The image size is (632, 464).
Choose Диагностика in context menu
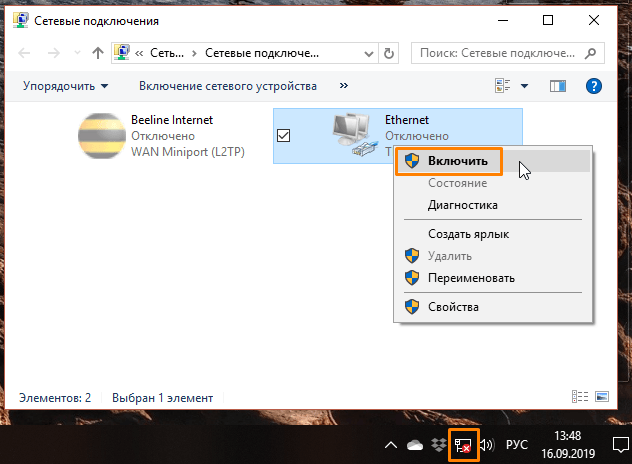[x=493, y=205]
